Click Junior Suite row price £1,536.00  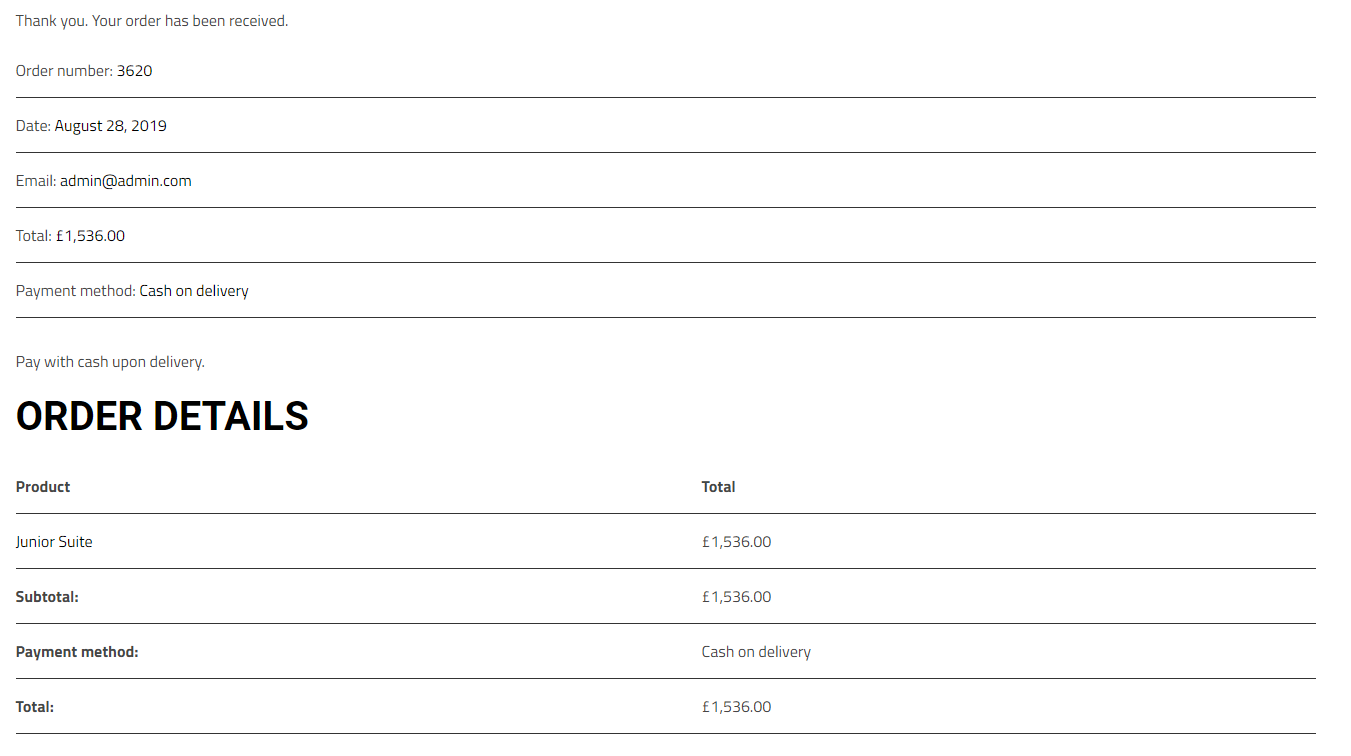point(736,542)
